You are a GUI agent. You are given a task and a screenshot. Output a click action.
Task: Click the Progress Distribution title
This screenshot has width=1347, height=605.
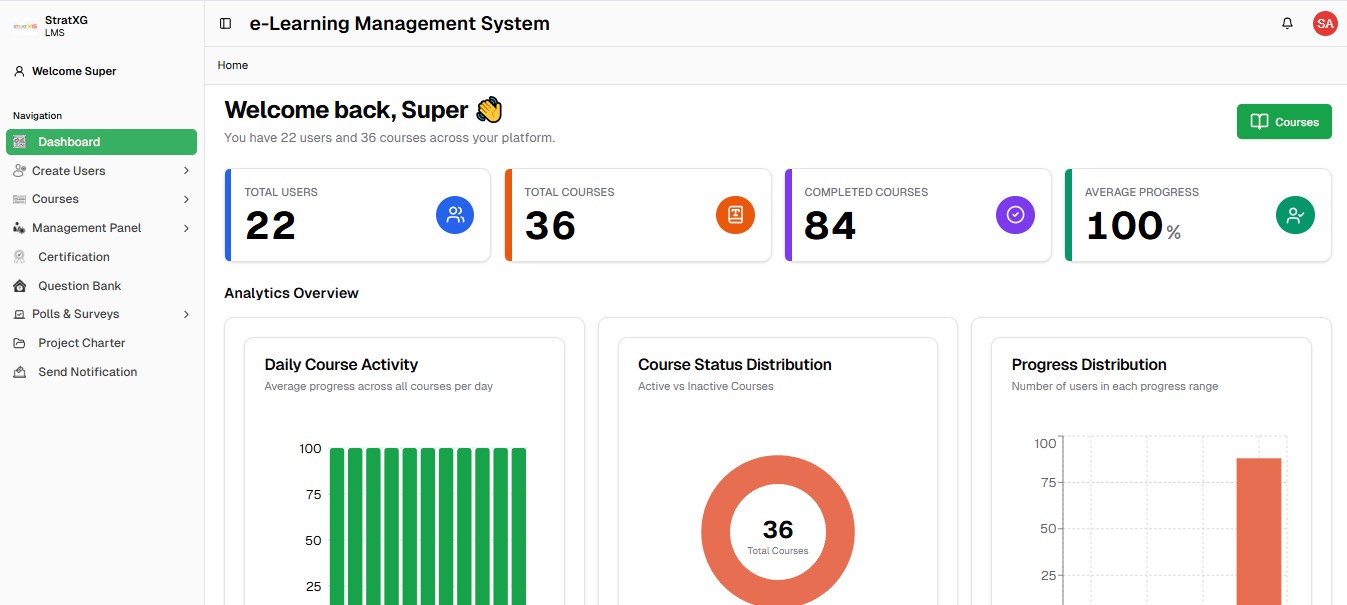pos(1089,365)
